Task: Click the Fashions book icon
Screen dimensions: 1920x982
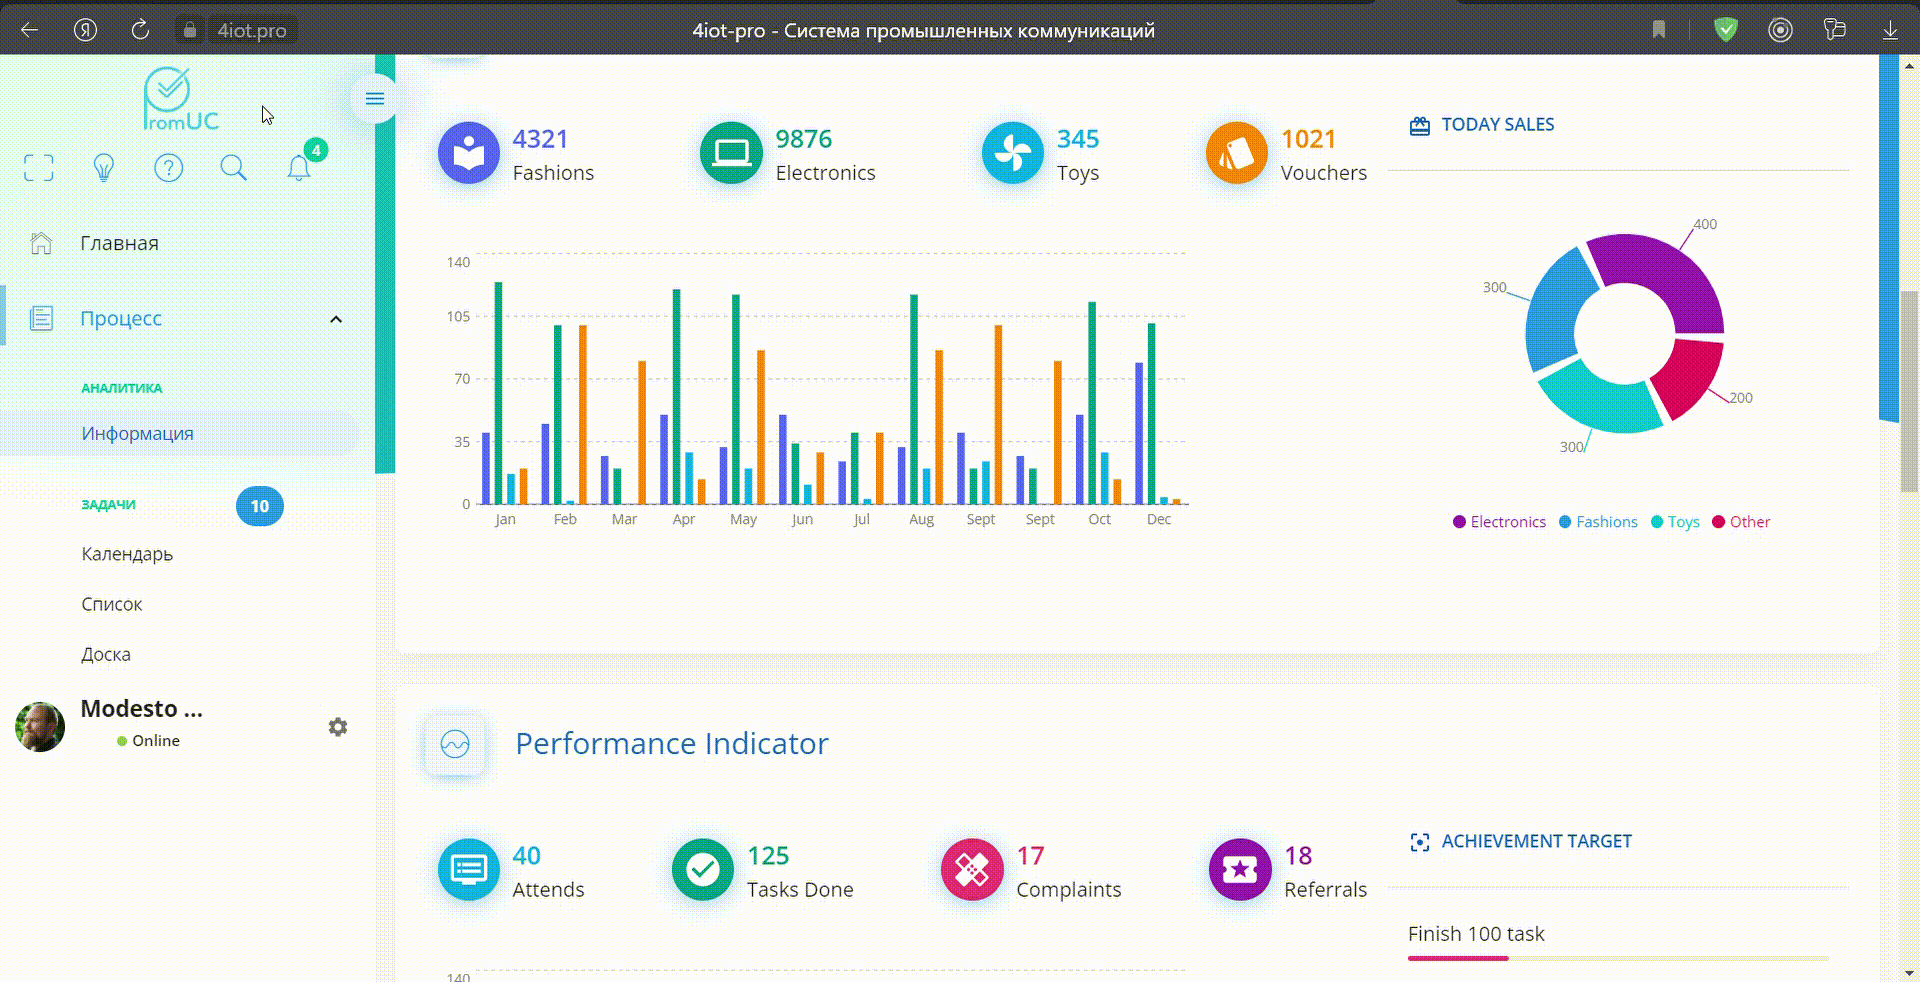Action: click(468, 153)
